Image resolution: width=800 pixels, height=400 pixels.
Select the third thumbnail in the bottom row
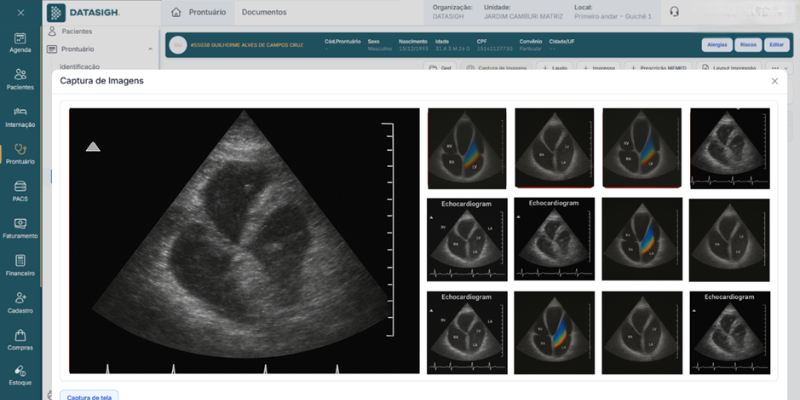(x=642, y=333)
